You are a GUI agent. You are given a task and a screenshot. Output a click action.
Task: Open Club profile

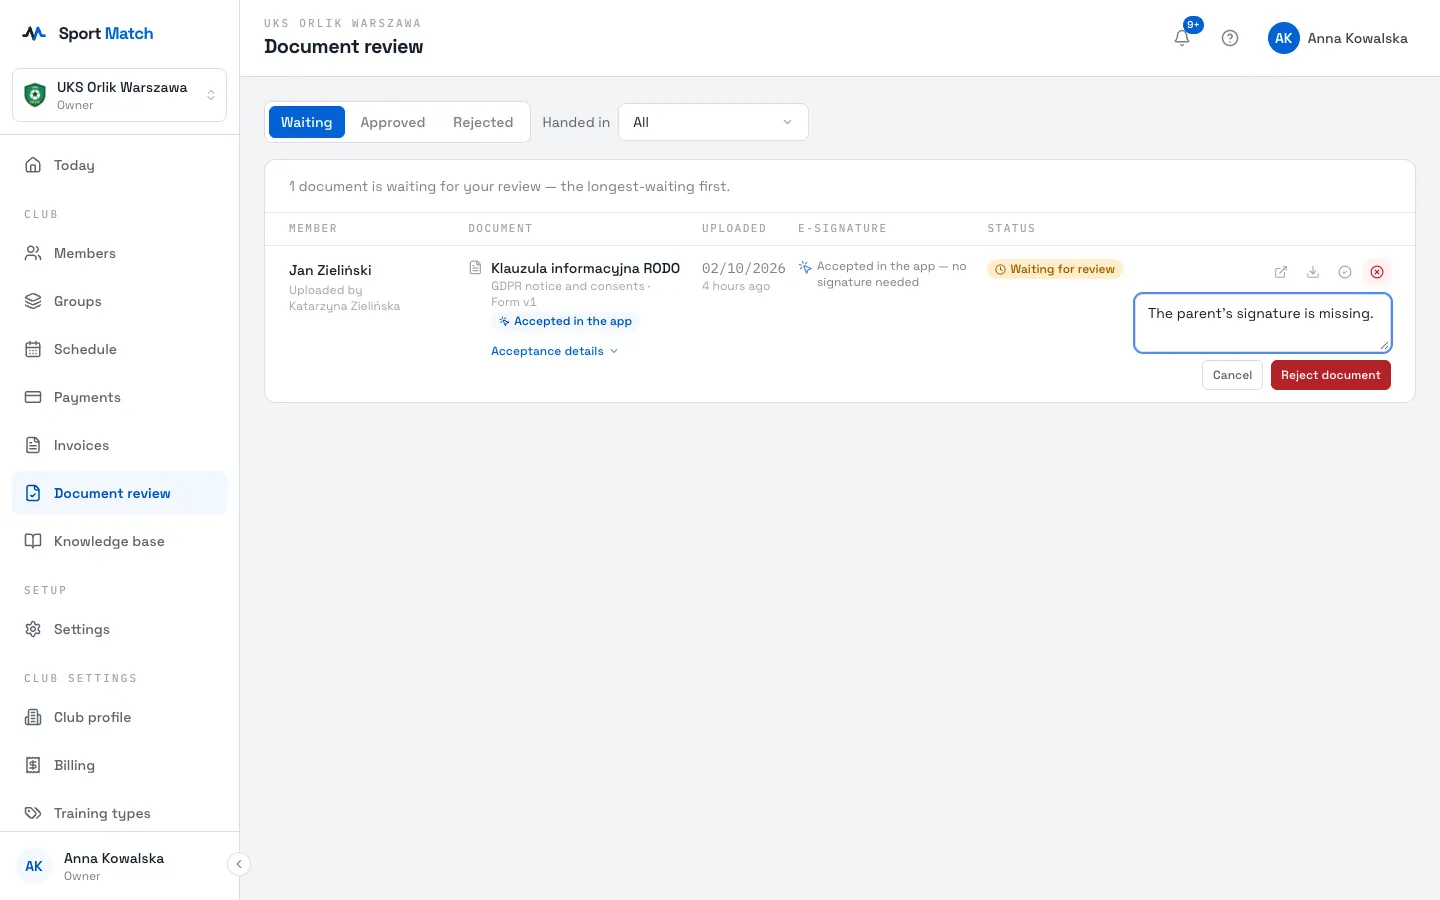pyautogui.click(x=120, y=717)
